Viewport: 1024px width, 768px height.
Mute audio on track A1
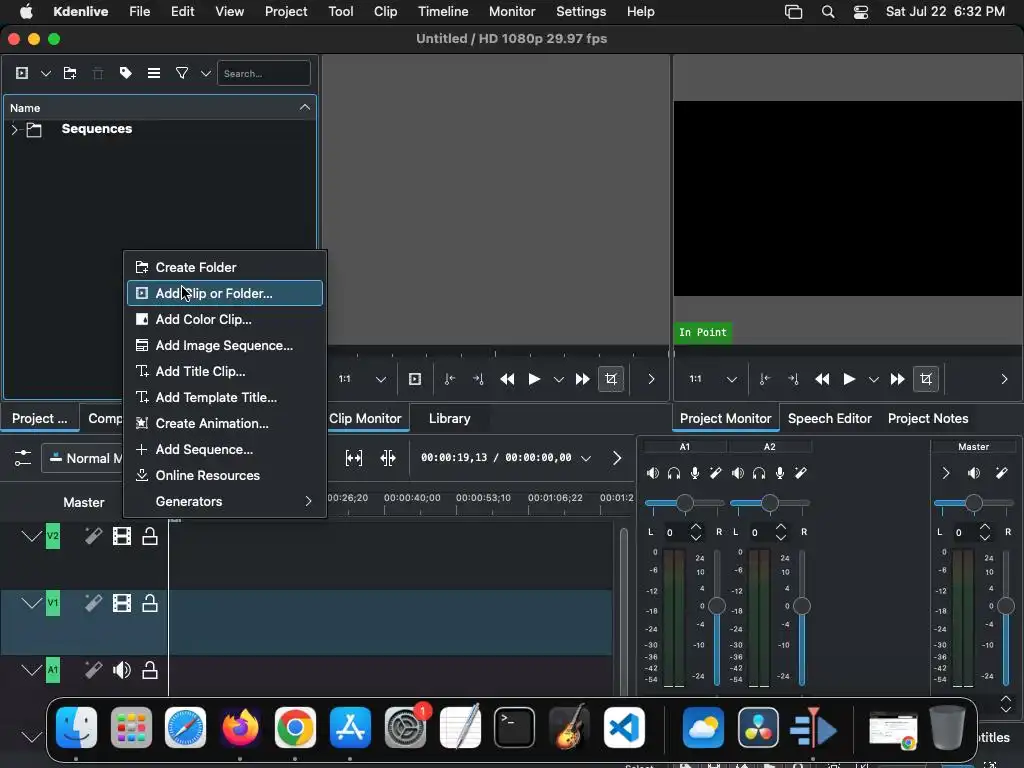(x=121, y=670)
